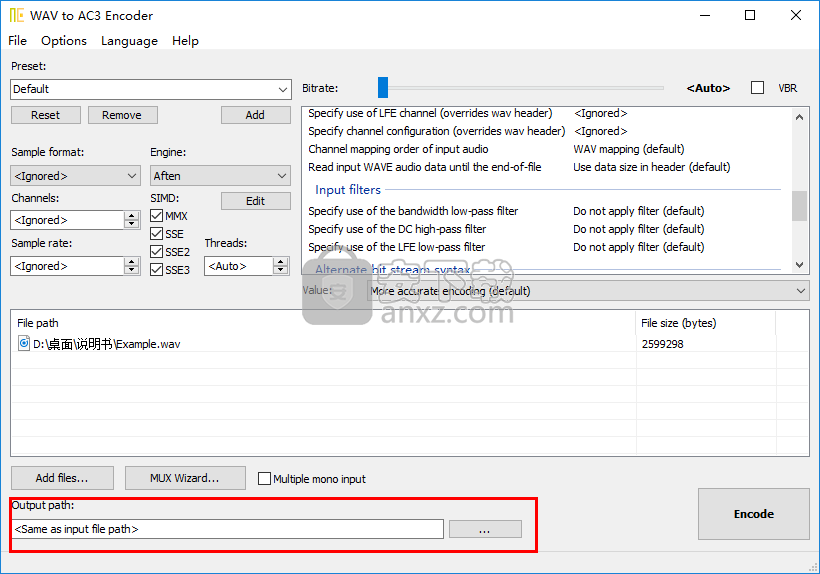The width and height of the screenshot is (820, 574).
Task: Click the Sample rate input field
Action: pos(67,266)
